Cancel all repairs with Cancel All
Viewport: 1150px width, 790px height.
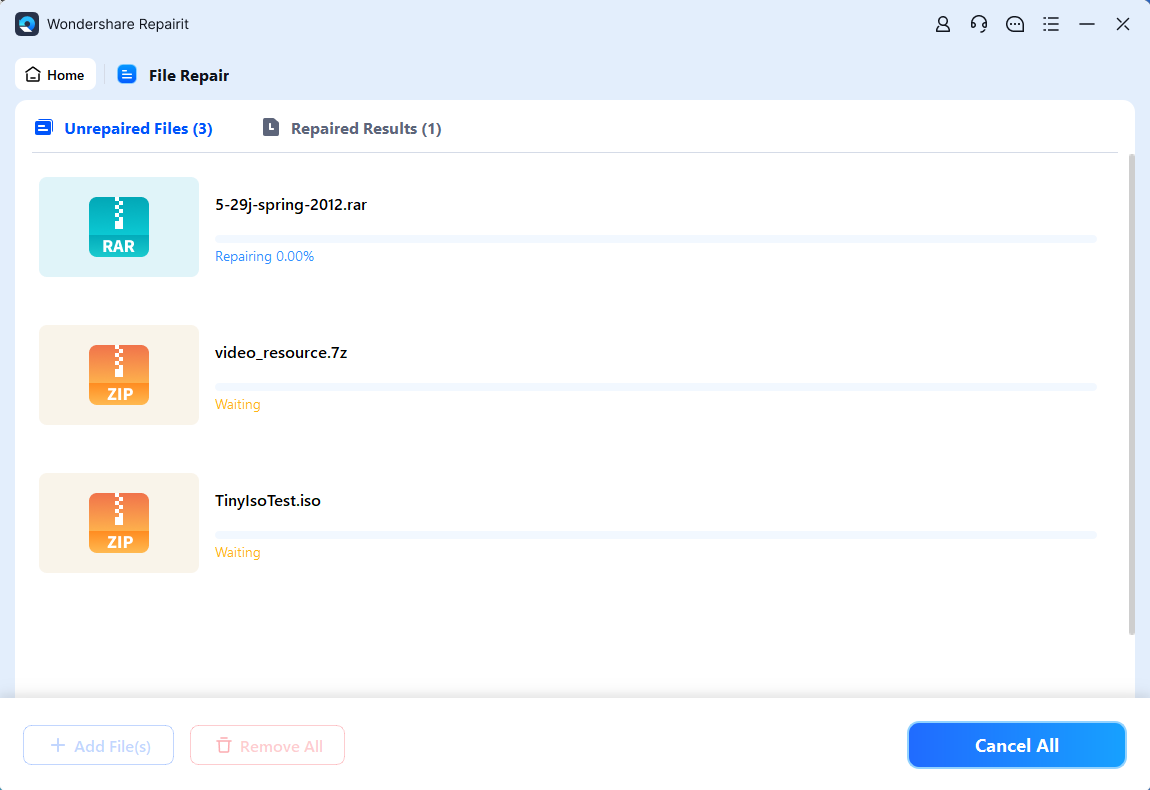[x=1017, y=745]
